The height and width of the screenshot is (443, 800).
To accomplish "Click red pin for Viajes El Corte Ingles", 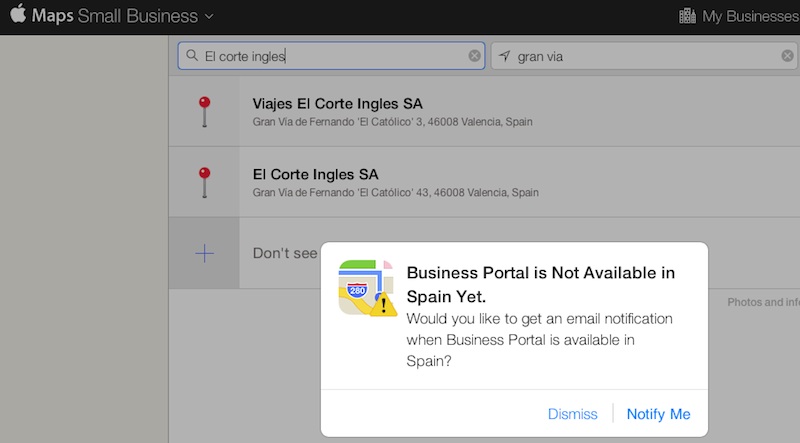I will [205, 112].
